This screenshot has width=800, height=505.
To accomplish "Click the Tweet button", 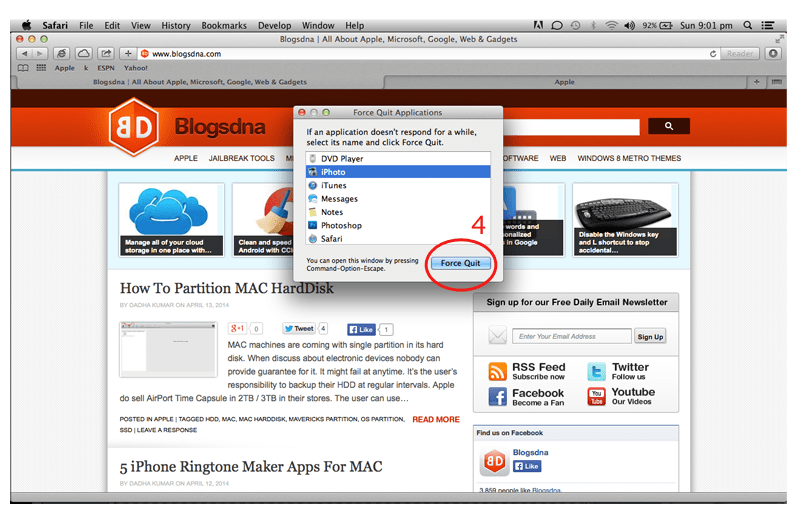I will [x=299, y=329].
